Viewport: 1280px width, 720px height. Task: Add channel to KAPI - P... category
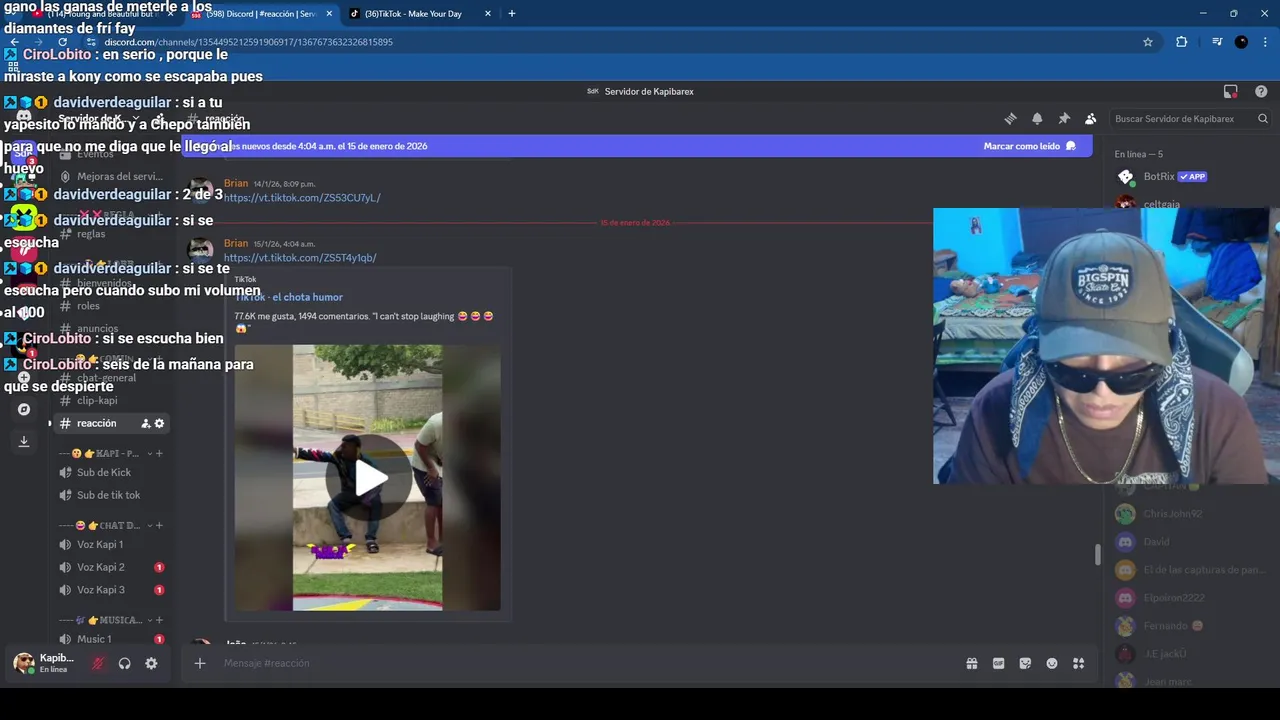pos(159,453)
